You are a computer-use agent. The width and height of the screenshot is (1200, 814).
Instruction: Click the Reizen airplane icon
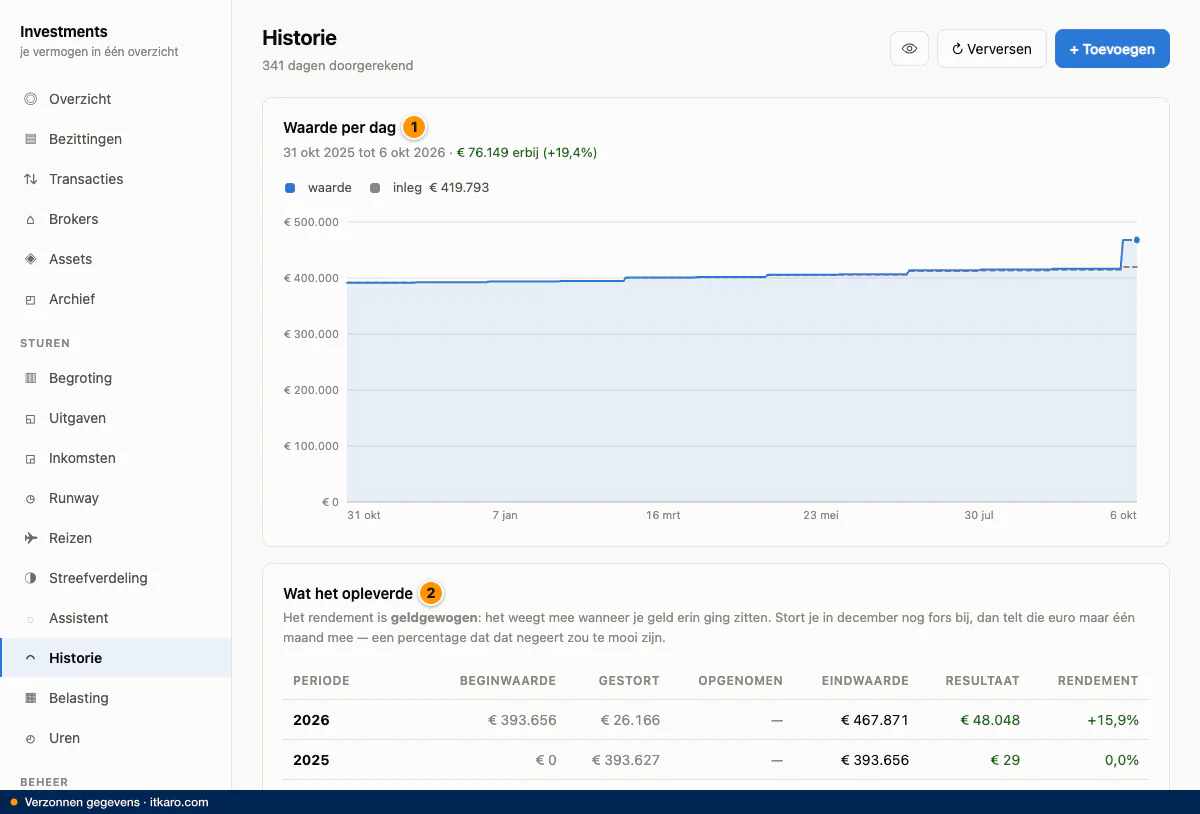pyautogui.click(x=30, y=538)
